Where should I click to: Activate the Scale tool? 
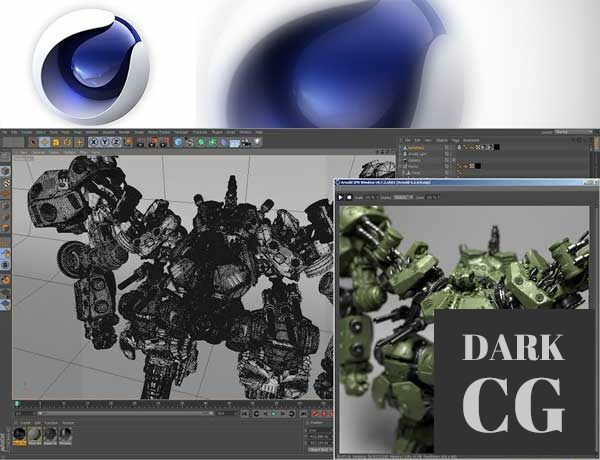(x=56, y=143)
